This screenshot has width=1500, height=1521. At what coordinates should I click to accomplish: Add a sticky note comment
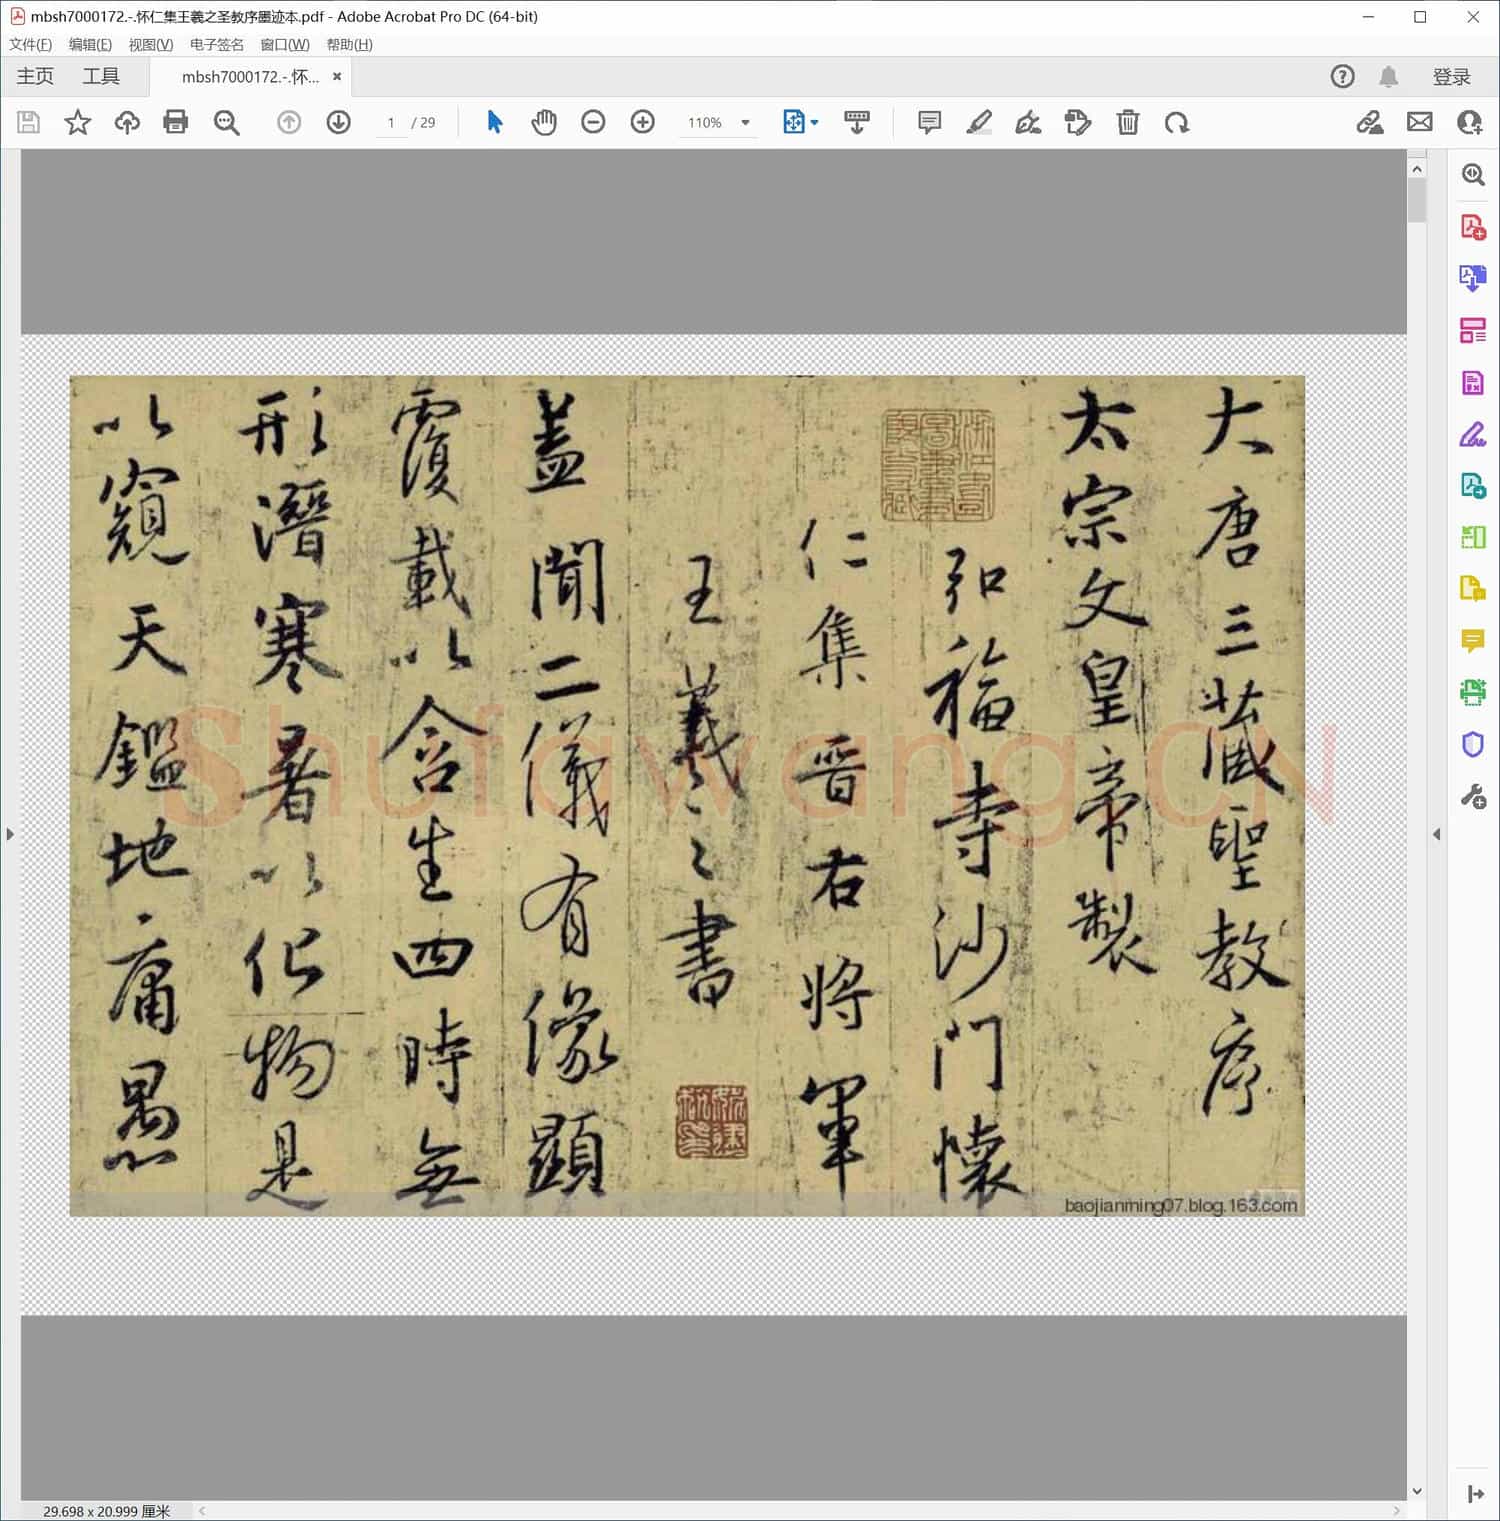click(x=929, y=122)
